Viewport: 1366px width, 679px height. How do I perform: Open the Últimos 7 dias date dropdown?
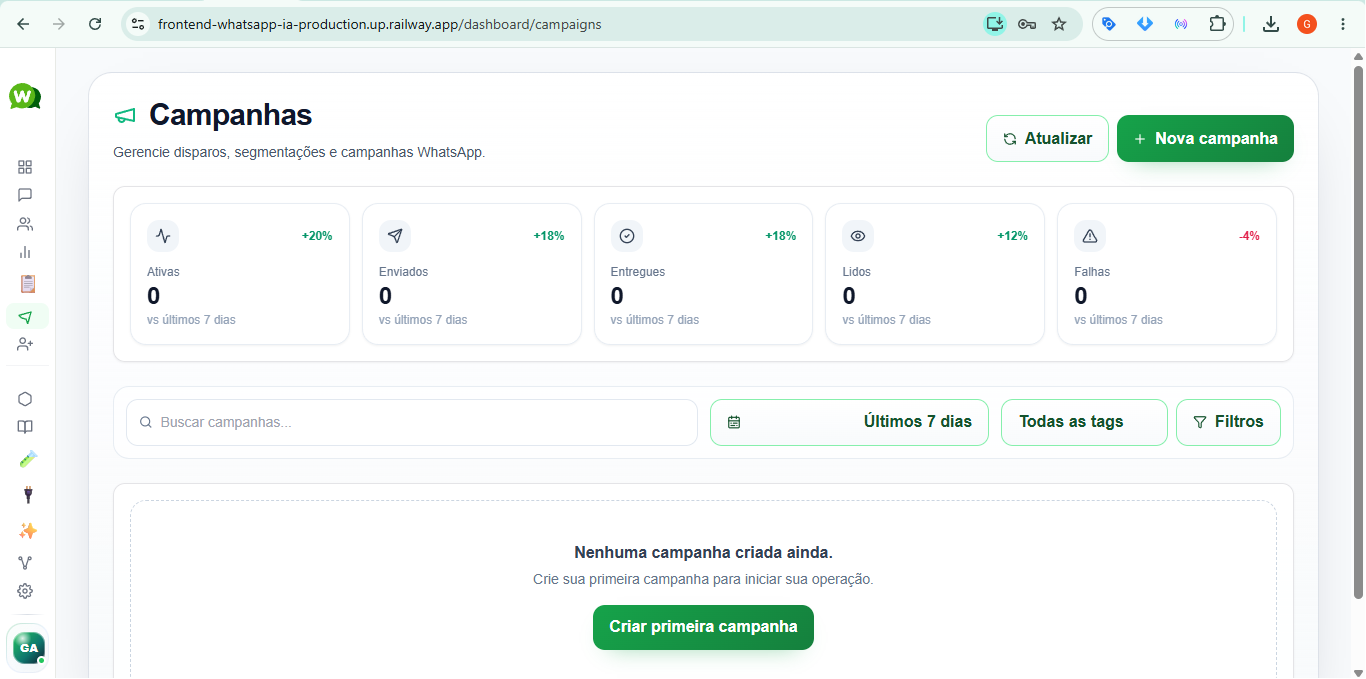849,422
